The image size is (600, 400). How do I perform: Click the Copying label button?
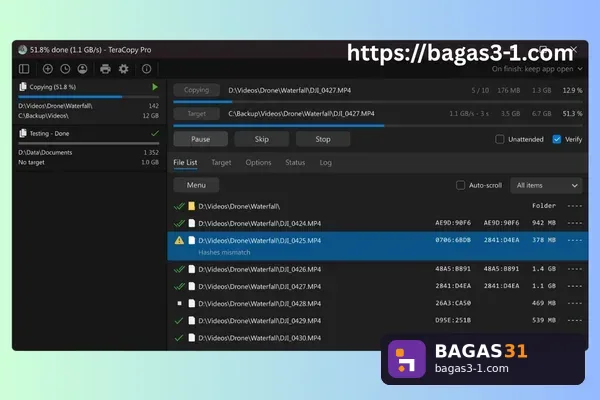pos(196,90)
